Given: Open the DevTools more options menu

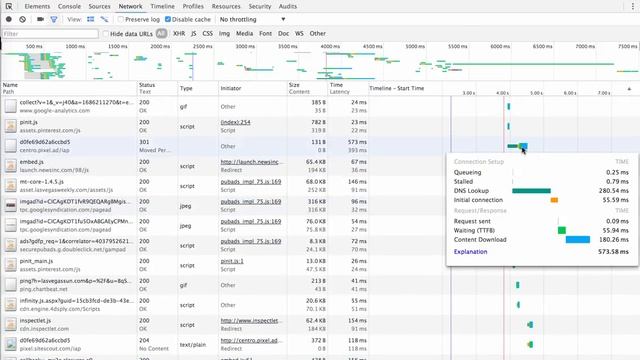Looking at the screenshot, I should (633, 6).
